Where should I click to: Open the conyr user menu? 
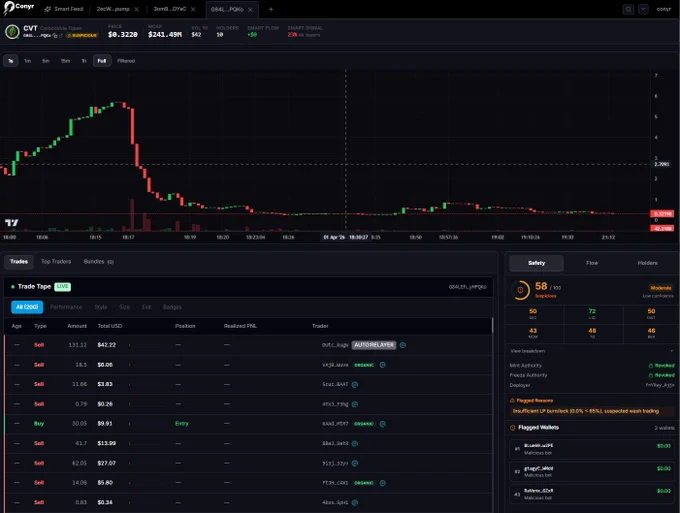[x=664, y=9]
